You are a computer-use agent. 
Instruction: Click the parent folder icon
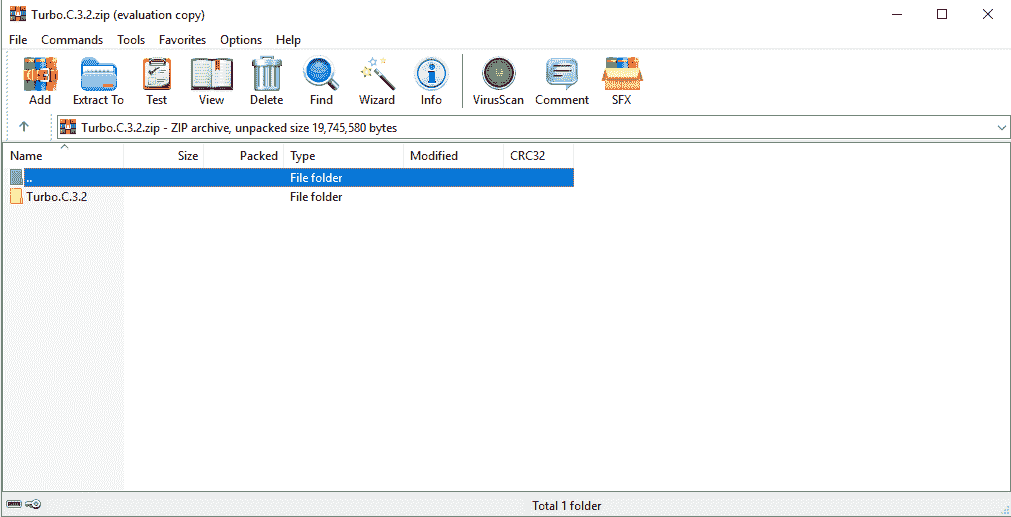tap(17, 177)
